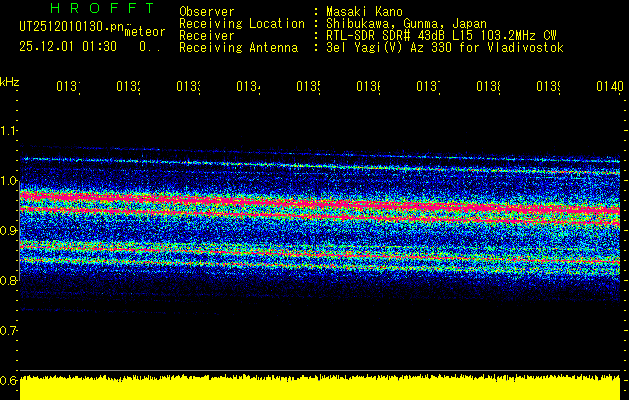
Task: Click the kHz axis unit label
Action: [9, 81]
